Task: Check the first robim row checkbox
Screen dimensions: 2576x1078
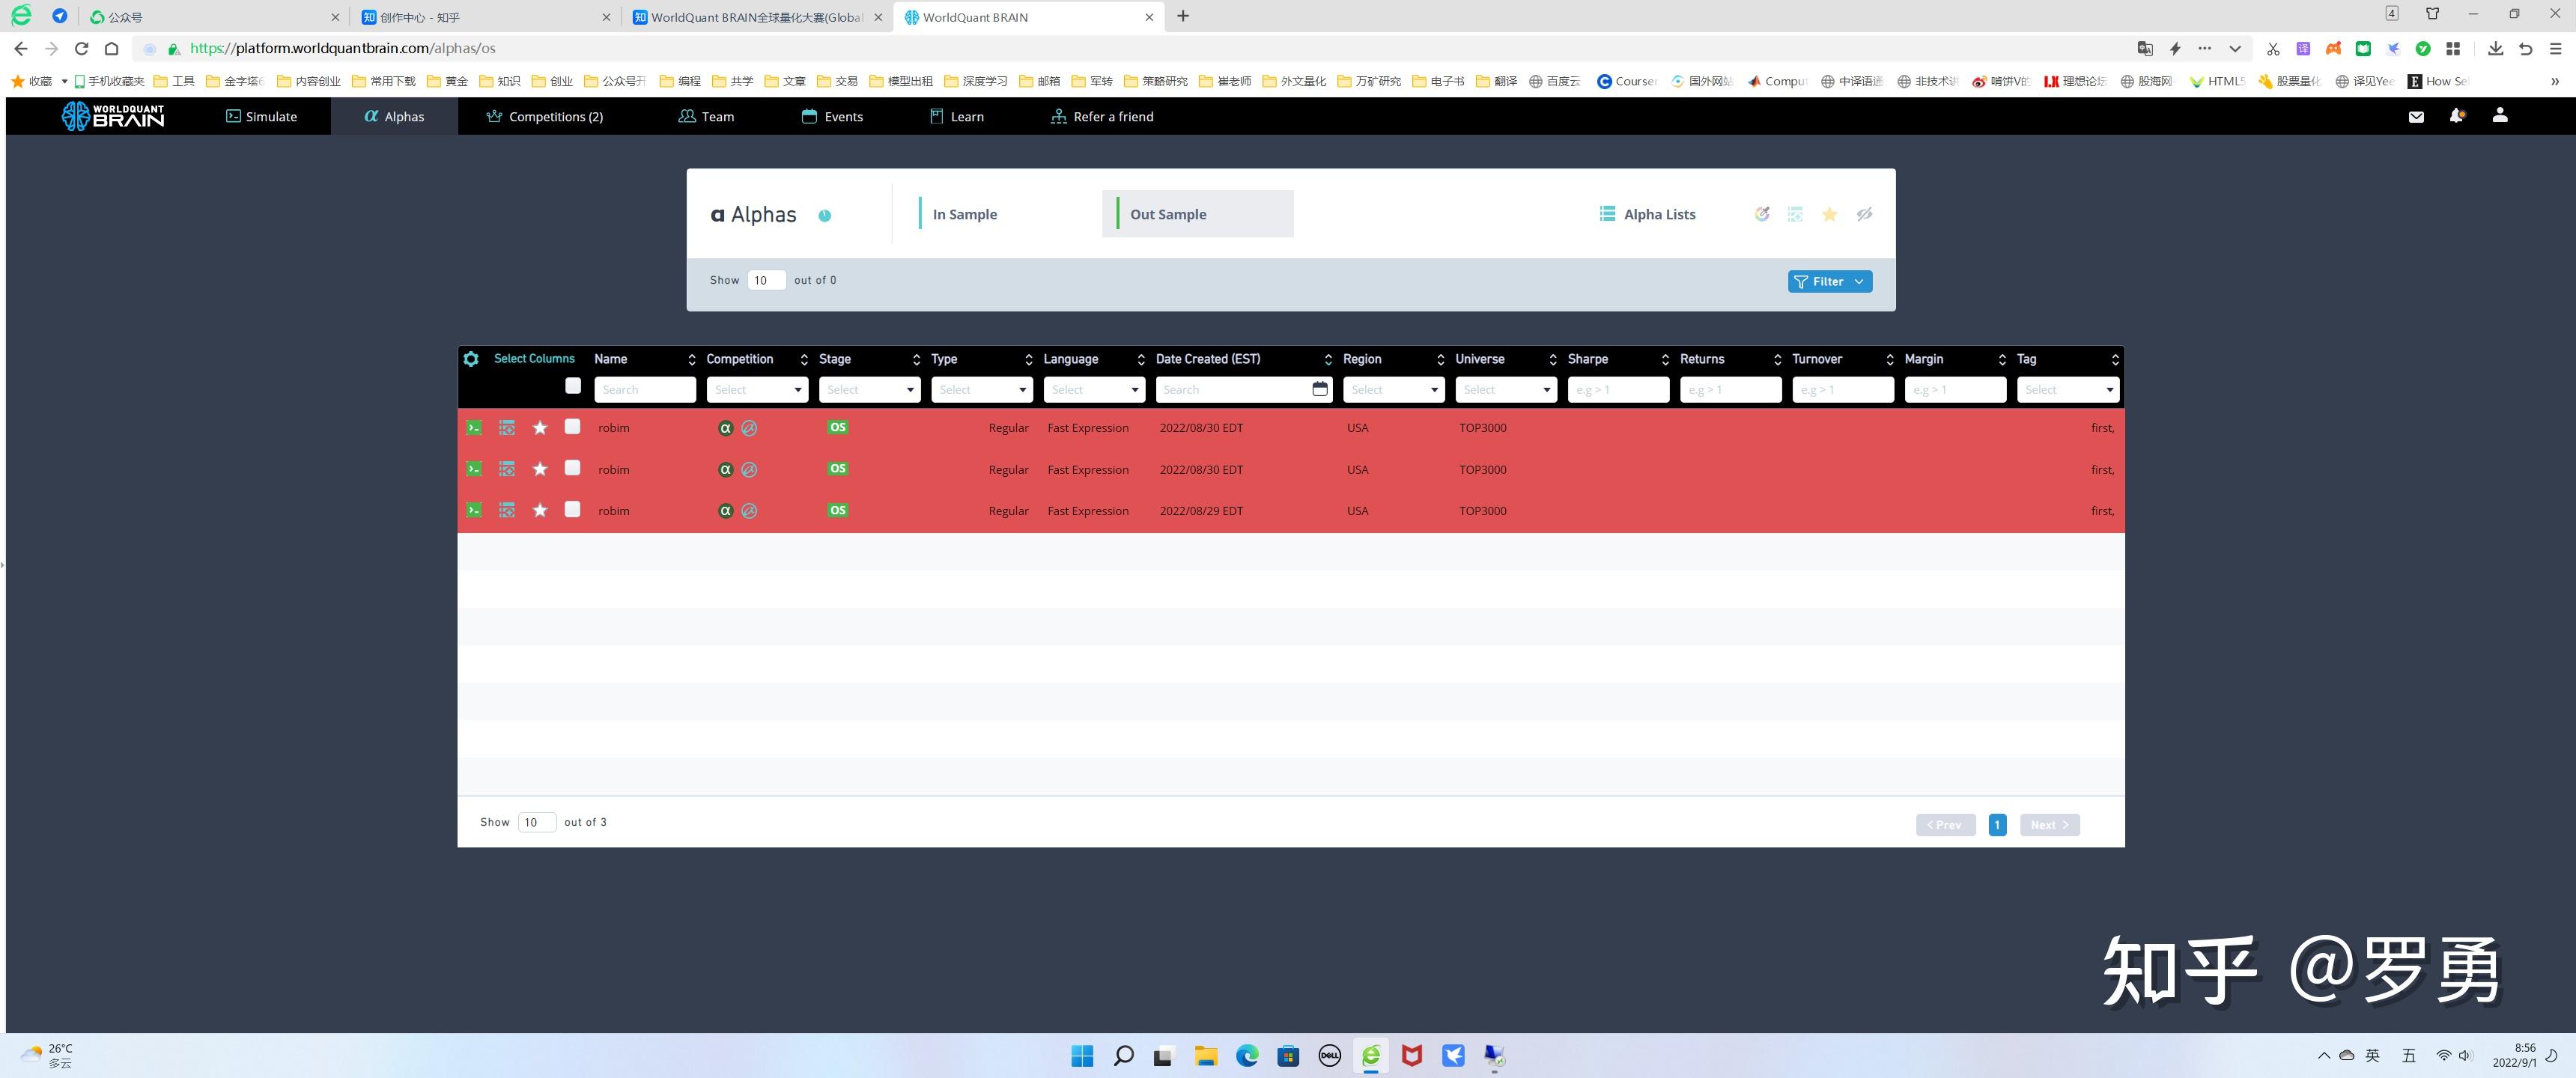Action: [x=572, y=427]
